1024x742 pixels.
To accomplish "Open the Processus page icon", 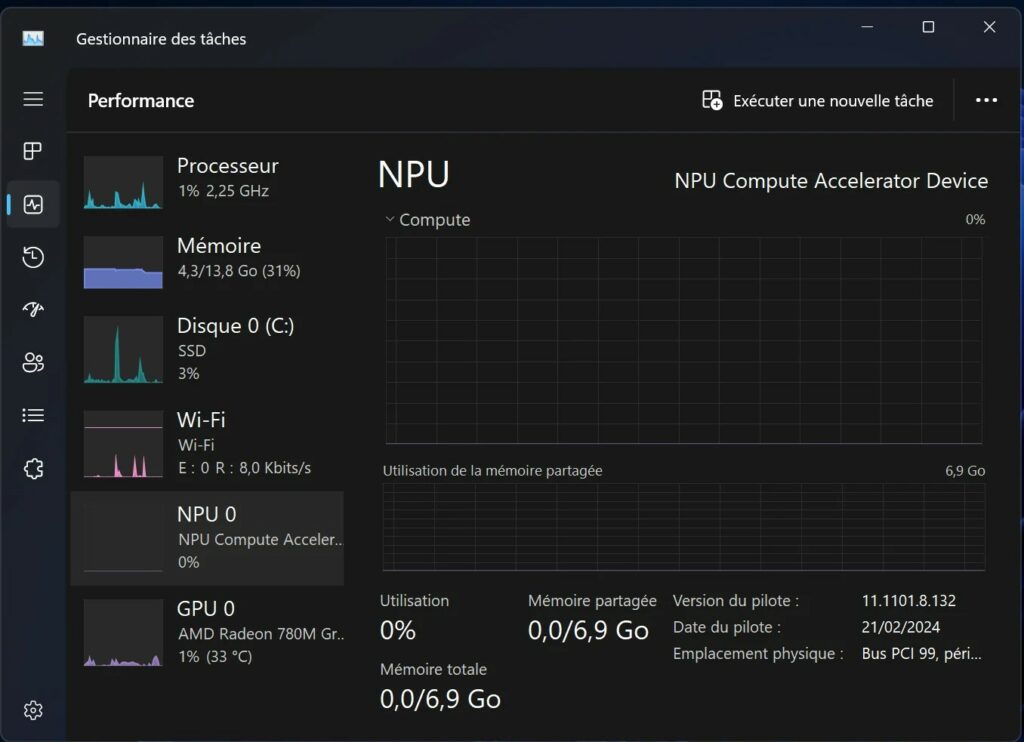I will [x=33, y=151].
